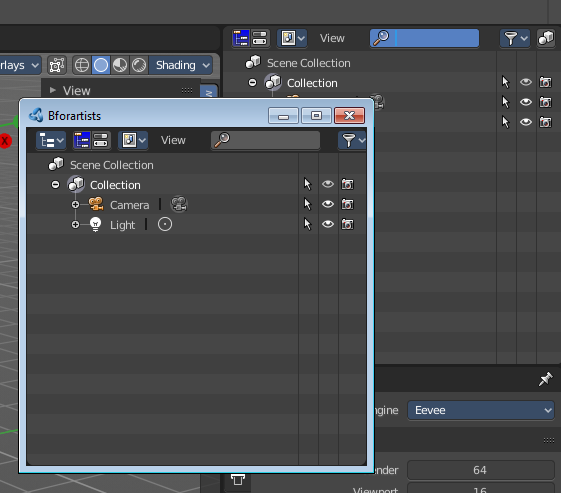Toggle selectability of Collection in Bforartists window
561x493 pixels.
point(308,184)
